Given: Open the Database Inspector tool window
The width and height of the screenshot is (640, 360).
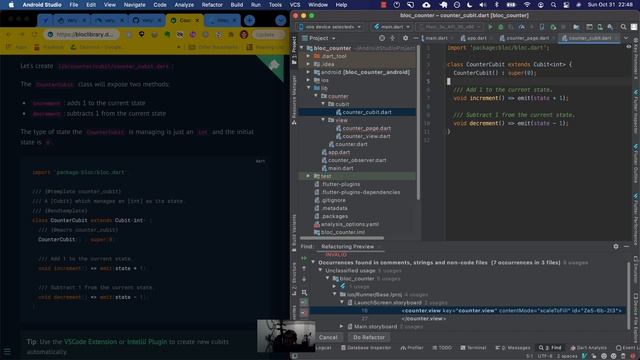Looking at the screenshot, I should (366, 348).
